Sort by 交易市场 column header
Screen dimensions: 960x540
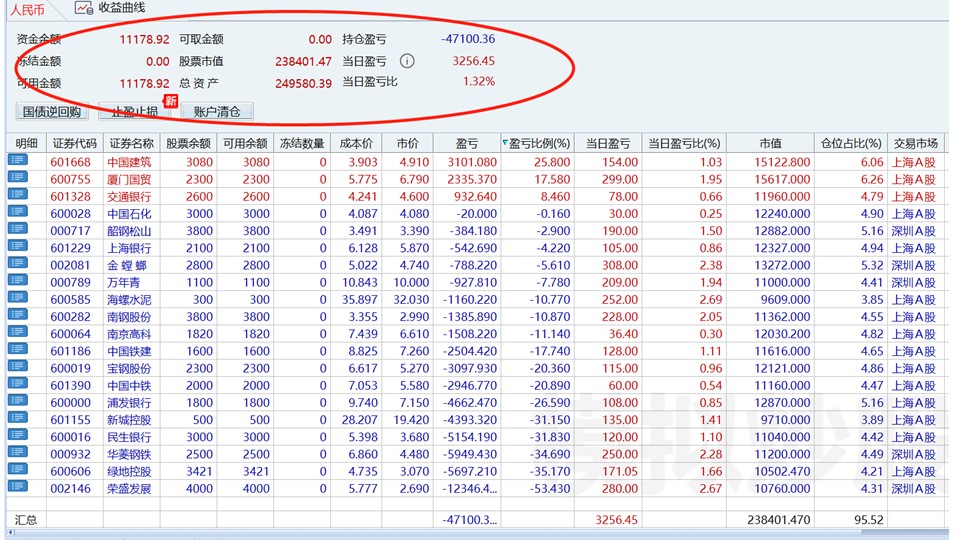pos(915,143)
